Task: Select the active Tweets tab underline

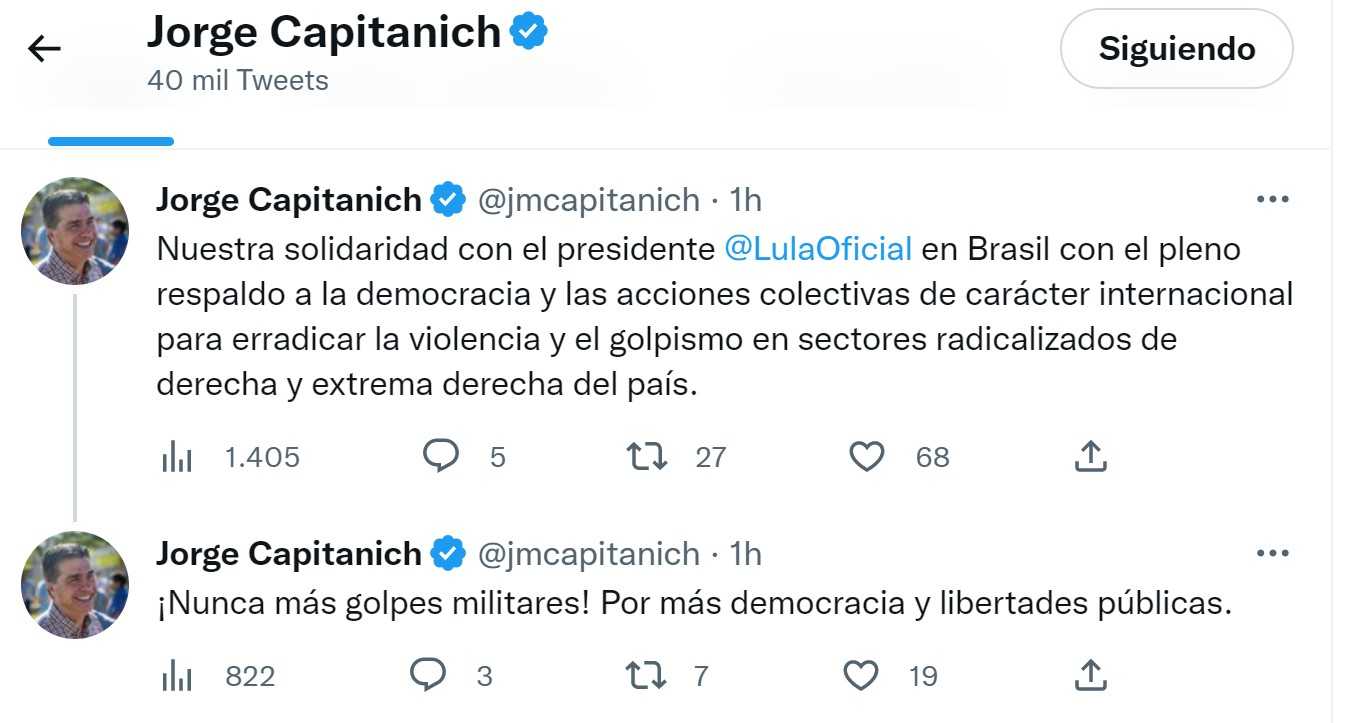Action: click(111, 141)
